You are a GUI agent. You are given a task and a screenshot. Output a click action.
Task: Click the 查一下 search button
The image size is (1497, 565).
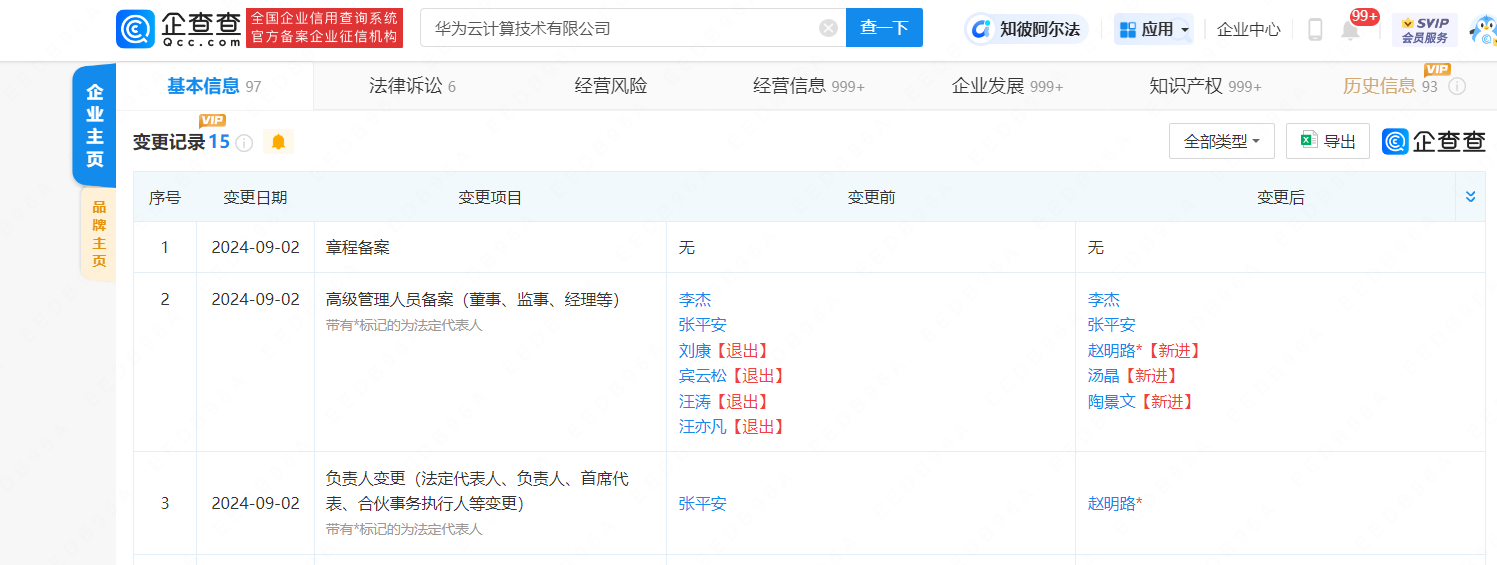pyautogui.click(x=884, y=28)
